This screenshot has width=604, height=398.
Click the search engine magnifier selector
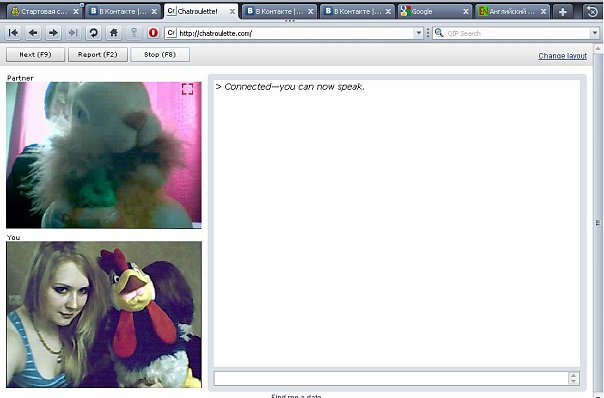click(x=439, y=33)
